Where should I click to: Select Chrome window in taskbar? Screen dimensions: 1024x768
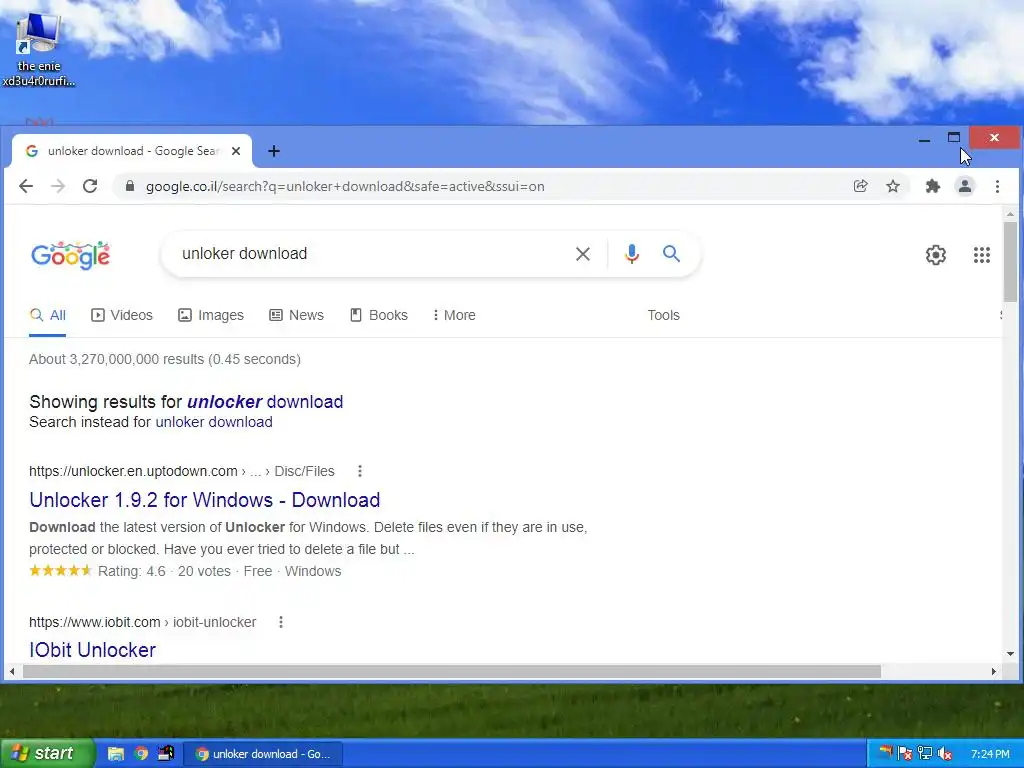[x=263, y=754]
